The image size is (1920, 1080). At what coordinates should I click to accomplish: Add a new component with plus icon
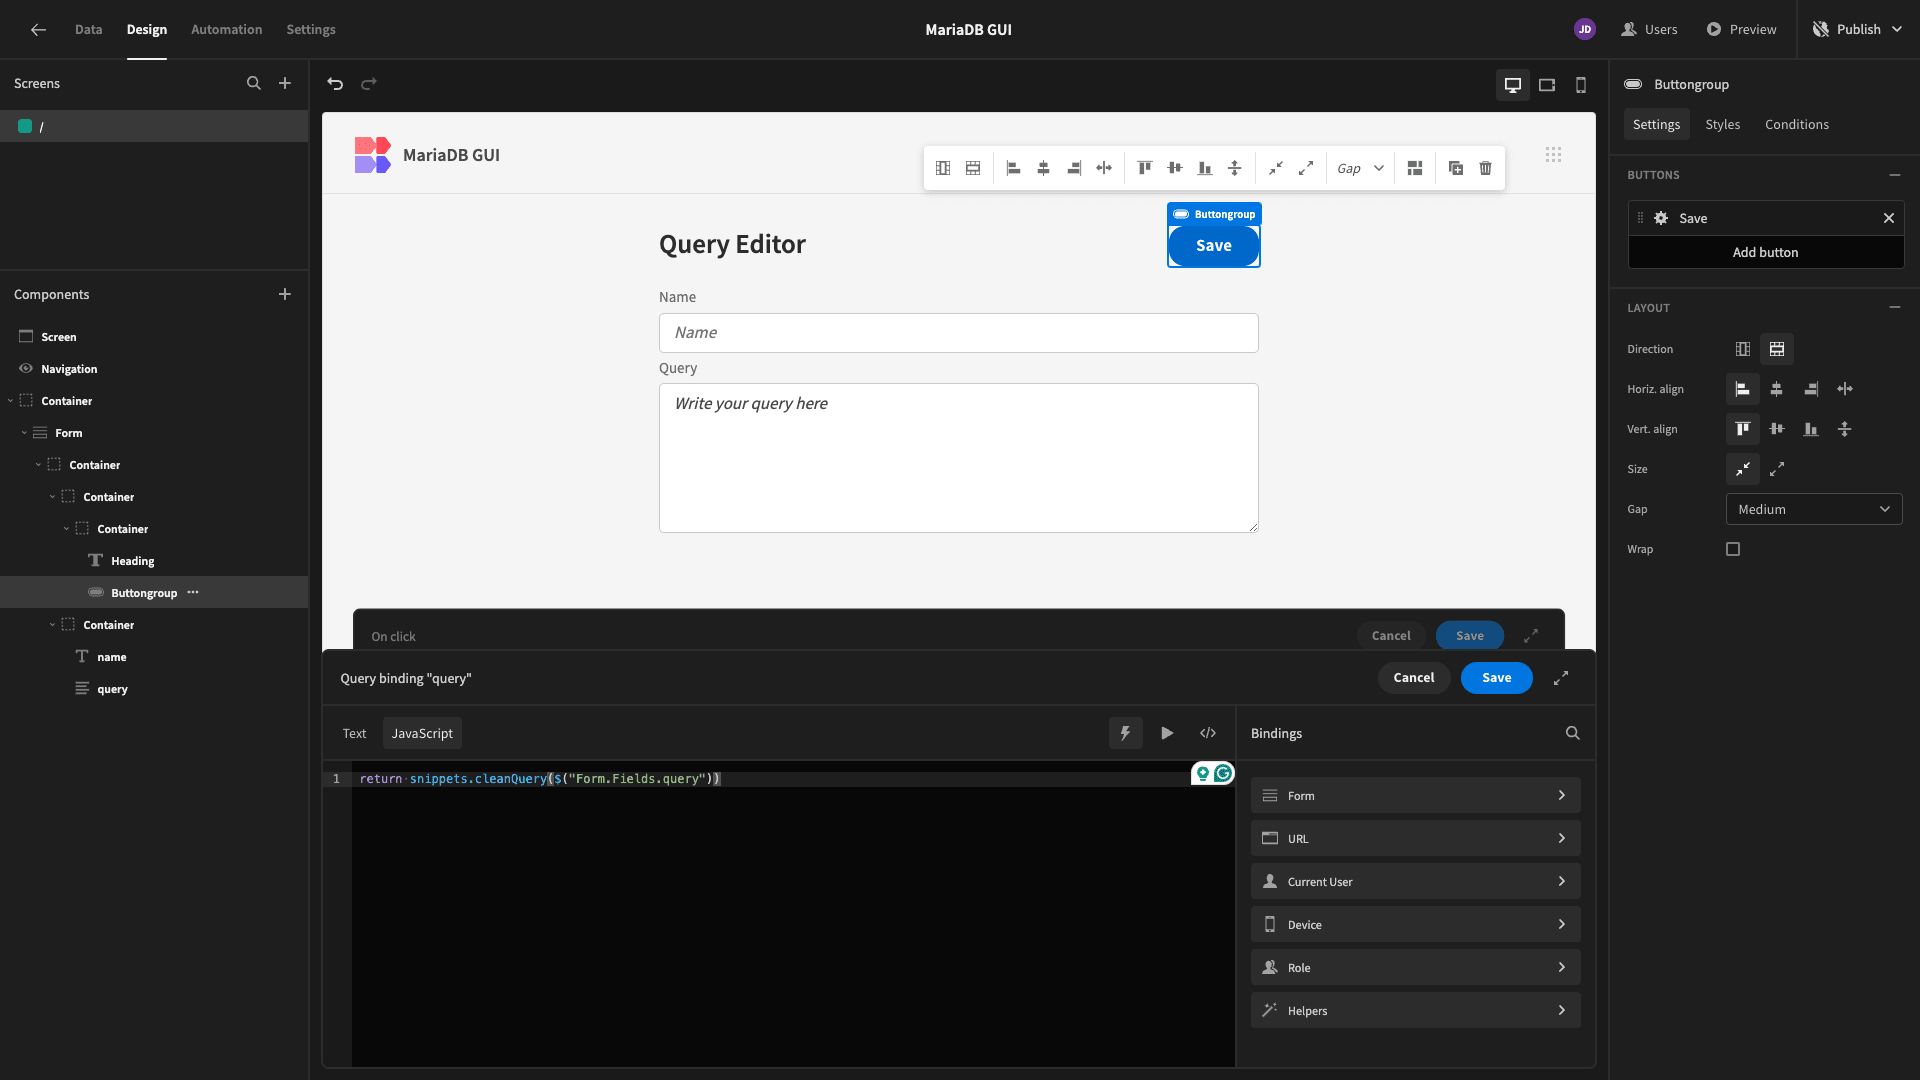tap(285, 294)
